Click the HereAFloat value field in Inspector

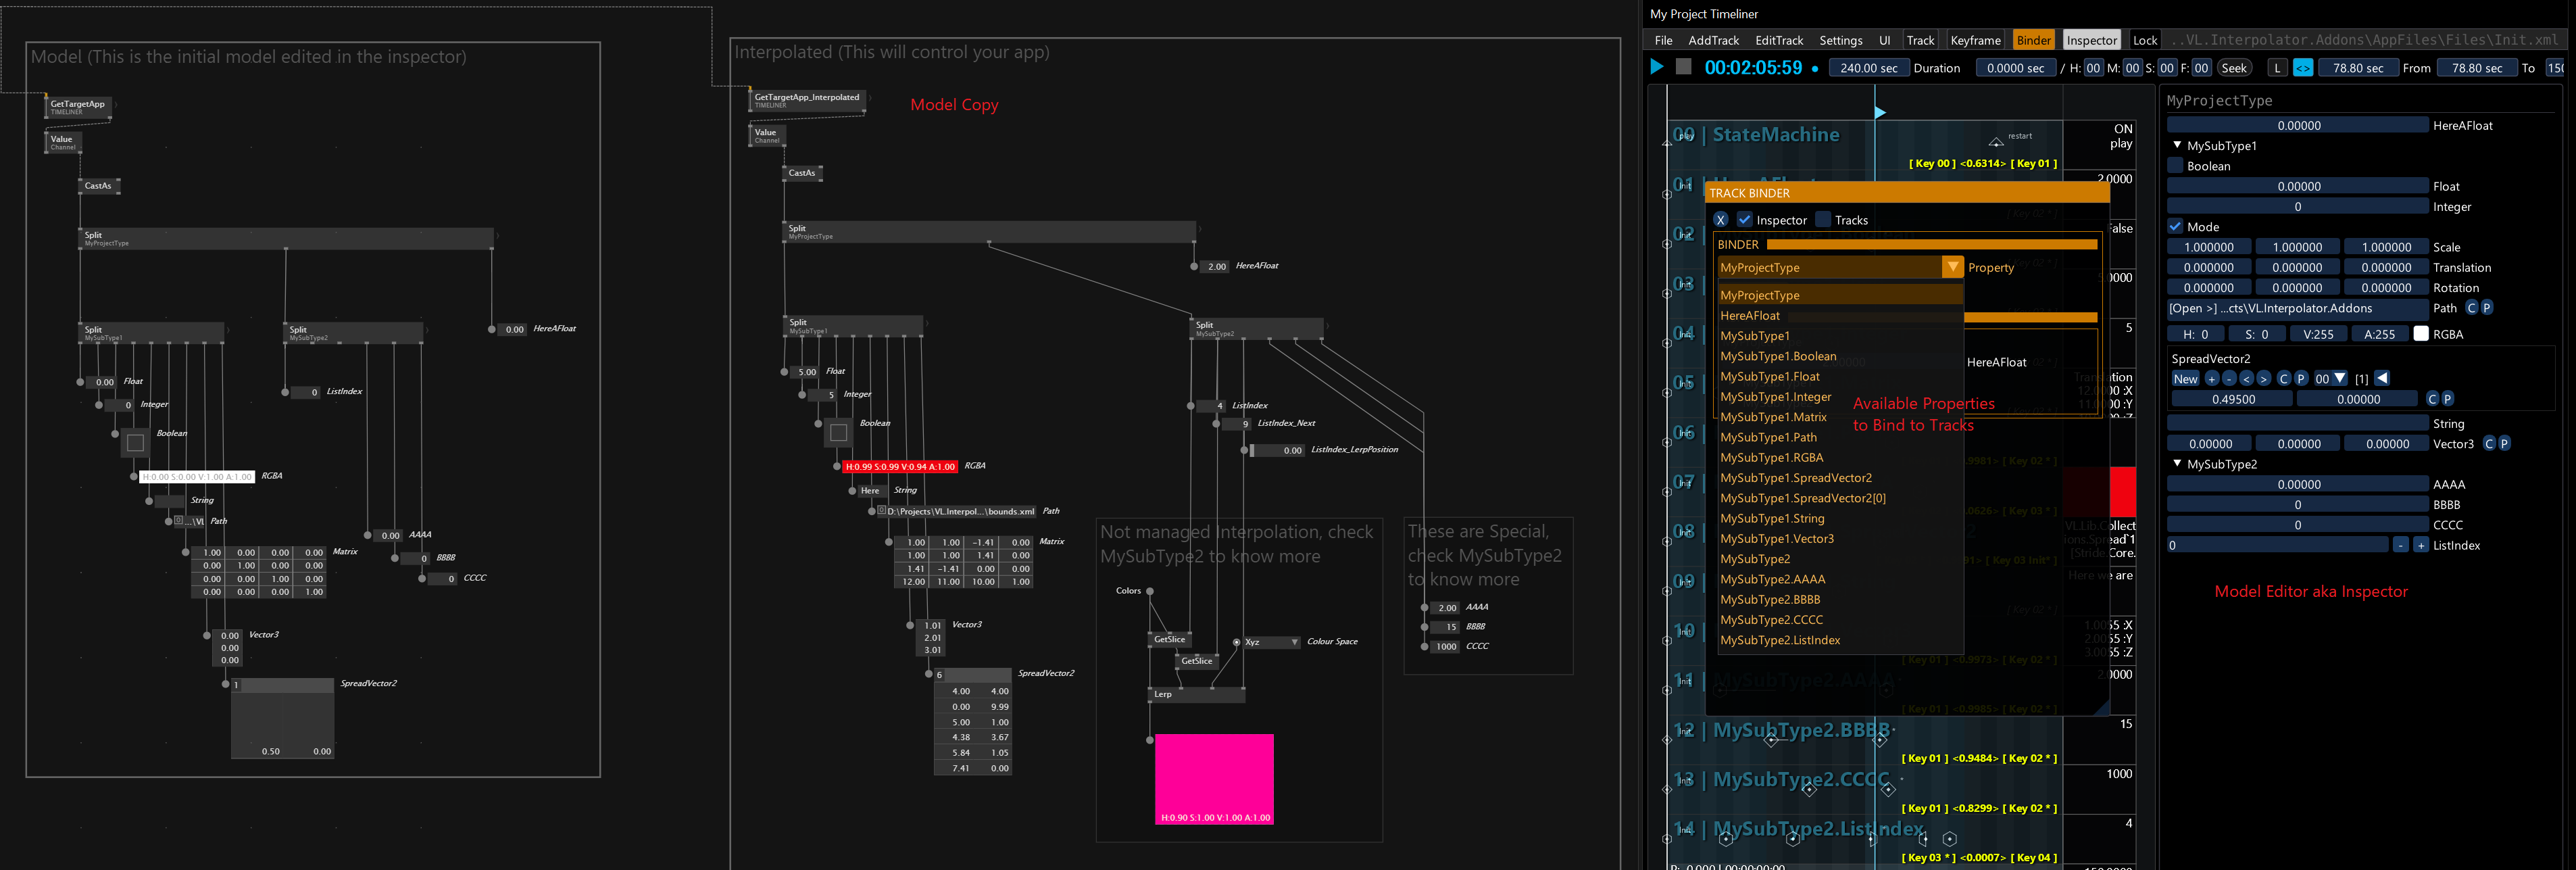(x=2297, y=125)
